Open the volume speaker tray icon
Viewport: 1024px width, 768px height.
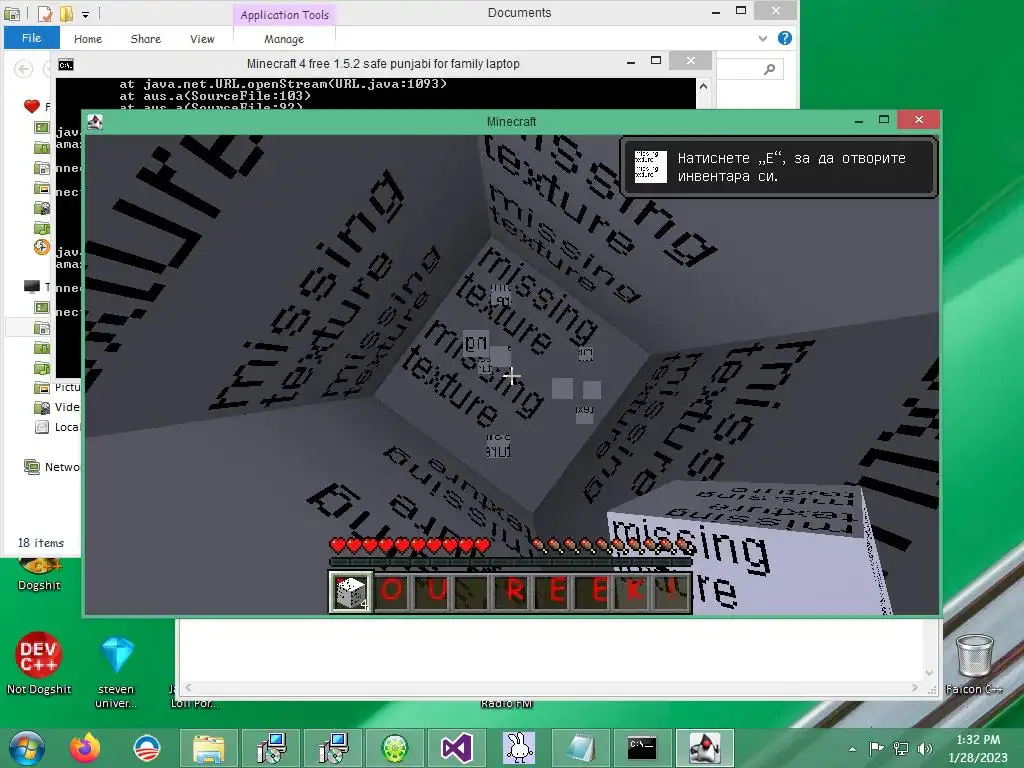(x=925, y=748)
